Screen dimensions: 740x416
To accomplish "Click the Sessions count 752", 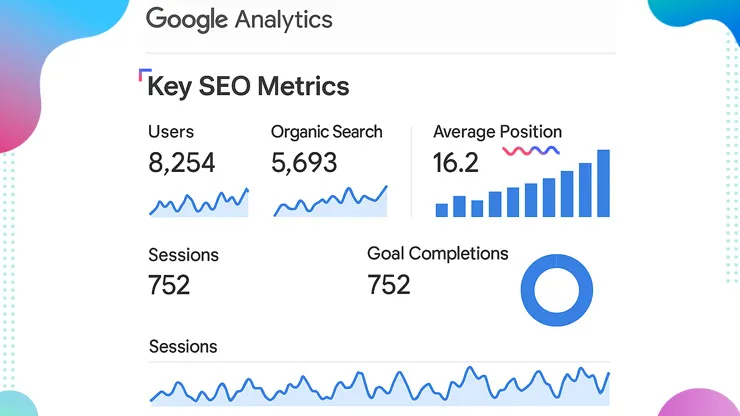I will (169, 285).
